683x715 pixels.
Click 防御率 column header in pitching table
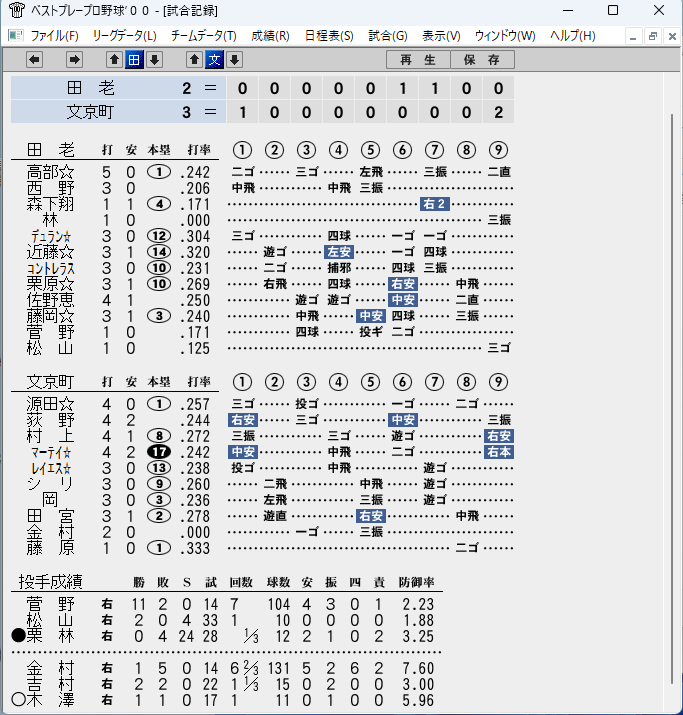416,582
